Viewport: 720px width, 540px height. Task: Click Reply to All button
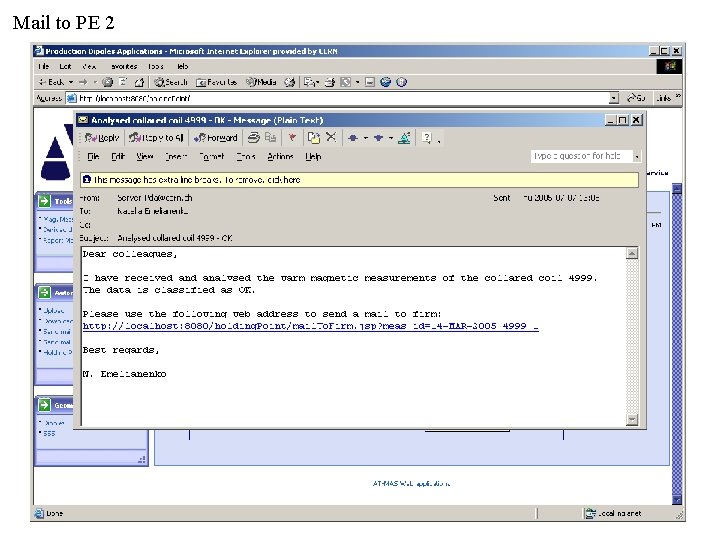156,138
